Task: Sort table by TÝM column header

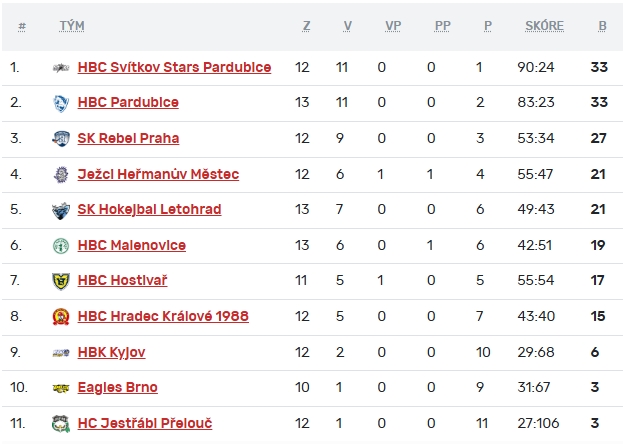Action: pos(71,26)
